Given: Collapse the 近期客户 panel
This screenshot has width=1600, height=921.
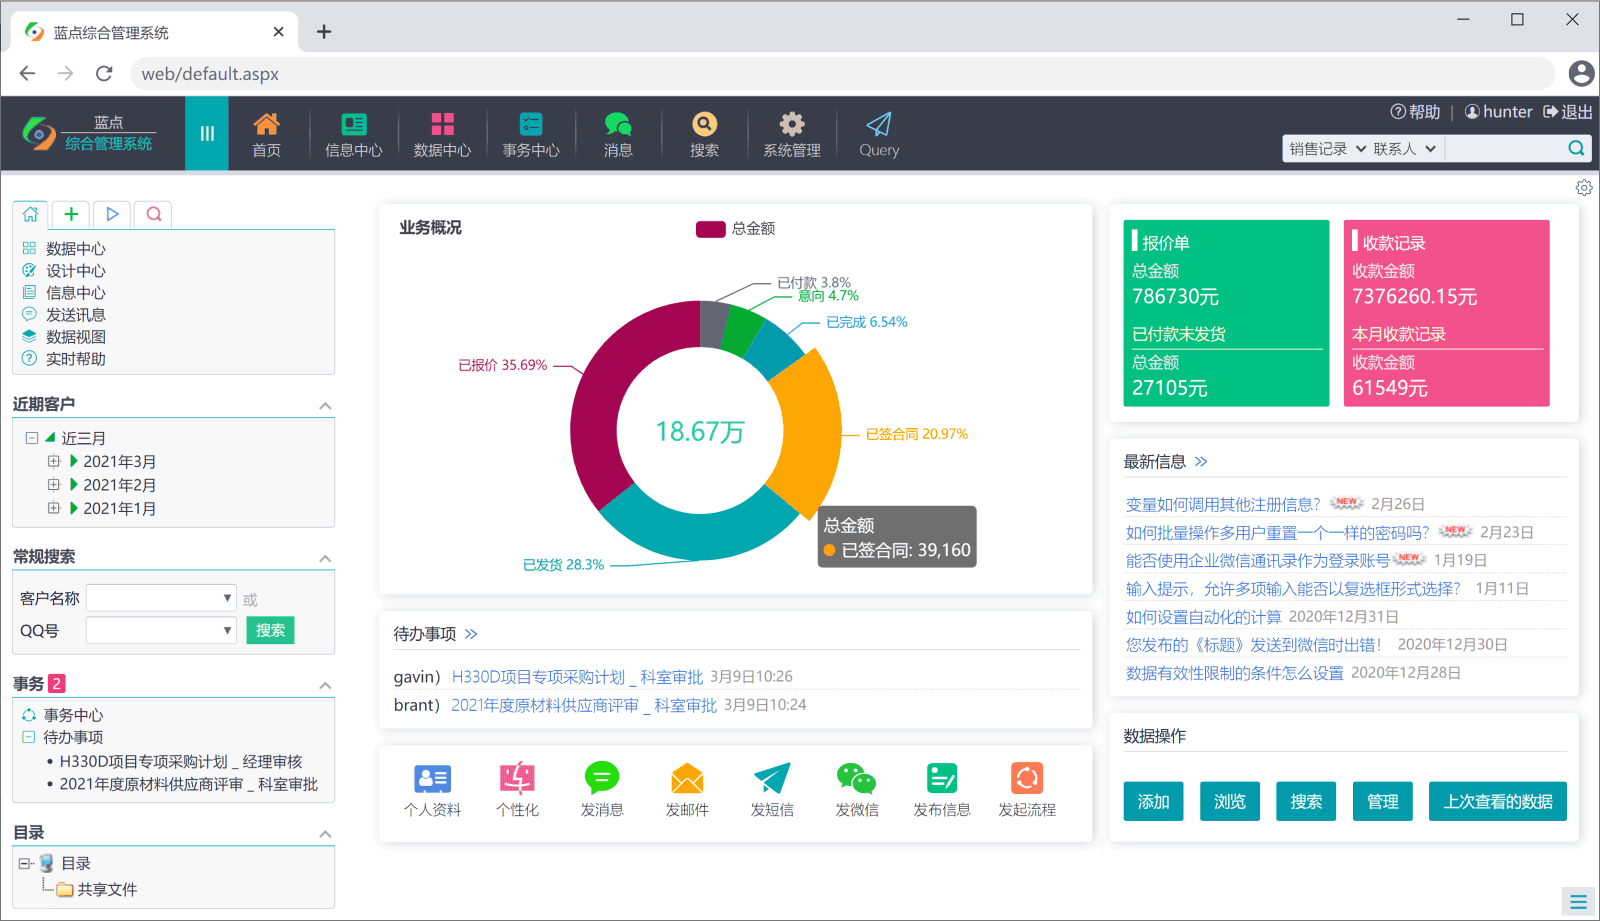Looking at the screenshot, I should coord(325,406).
